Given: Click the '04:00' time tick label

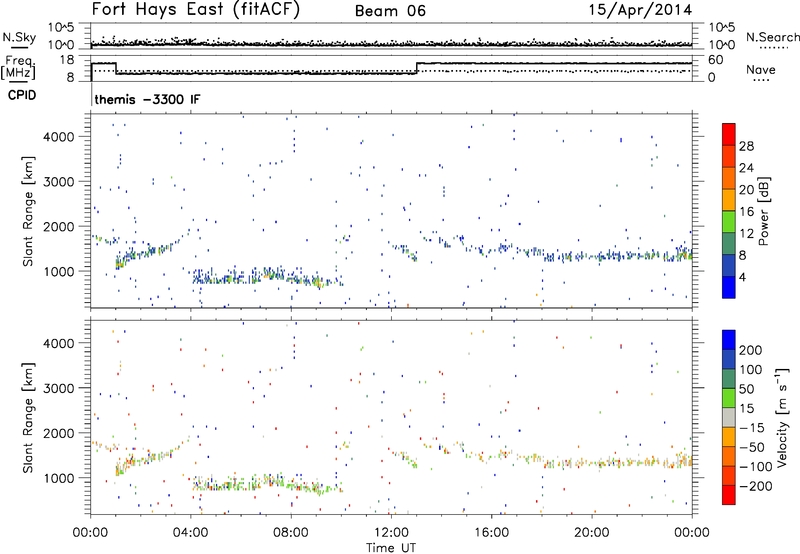Looking at the screenshot, I should click(191, 532).
